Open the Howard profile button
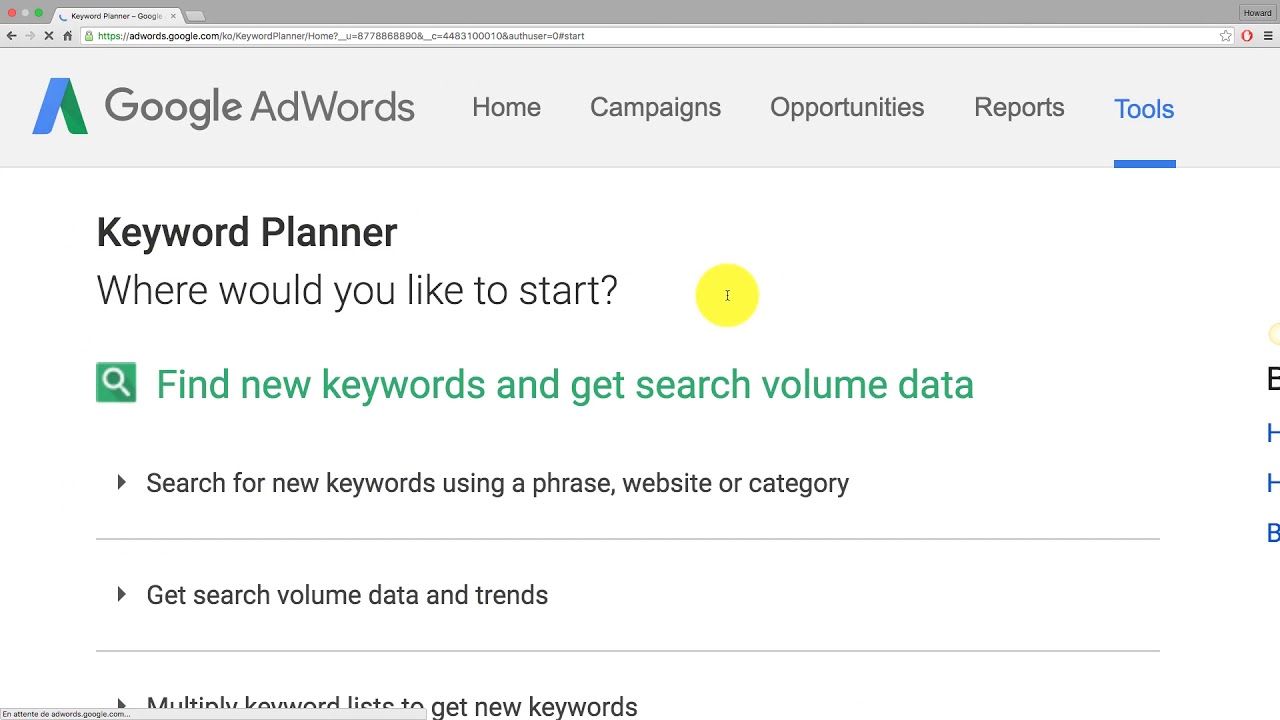 coord(1257,13)
